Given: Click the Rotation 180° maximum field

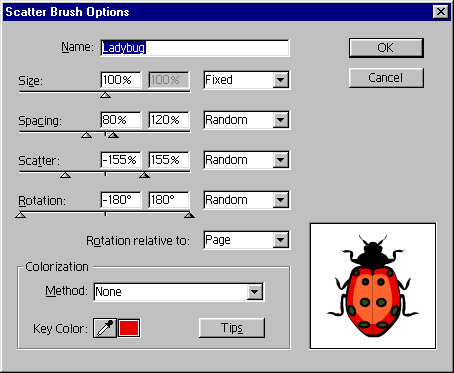Looking at the screenshot, I should tap(169, 200).
